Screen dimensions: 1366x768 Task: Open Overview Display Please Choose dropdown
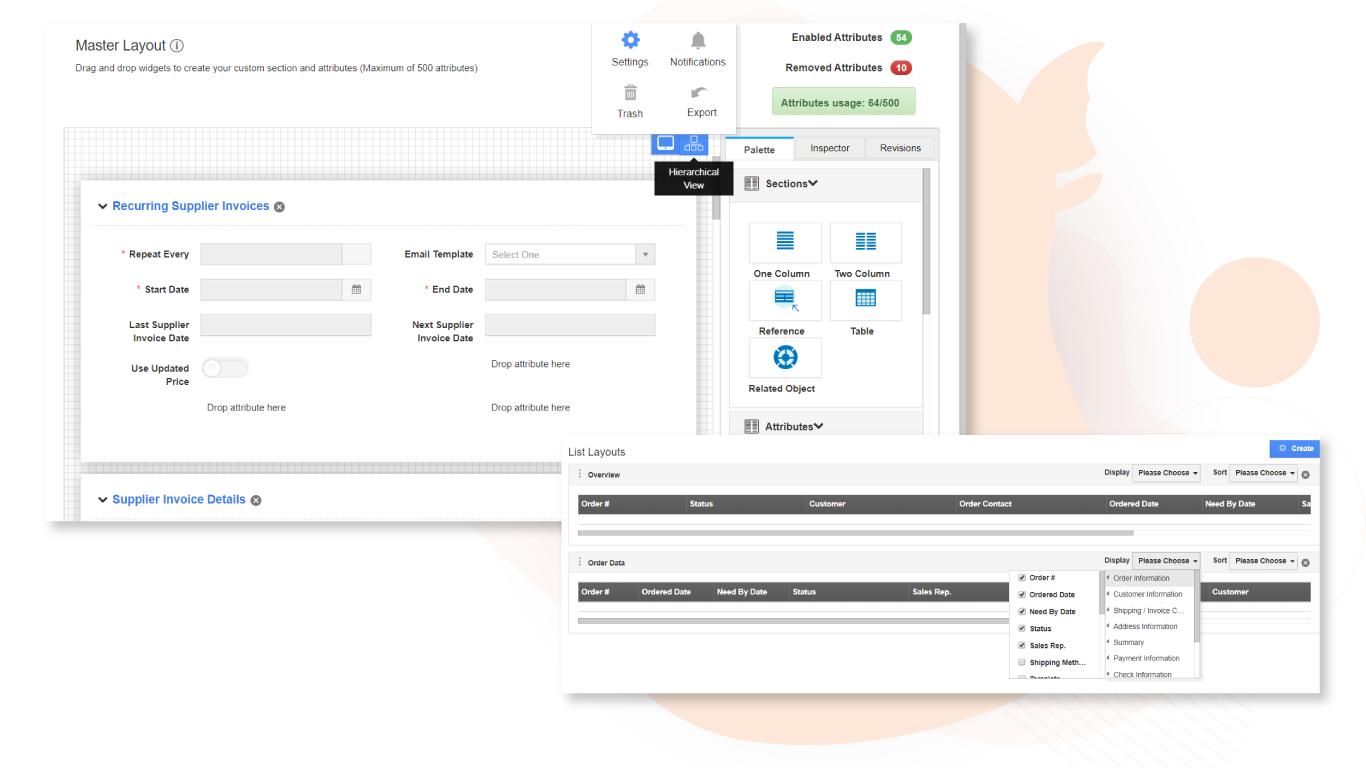pyautogui.click(x=1167, y=473)
